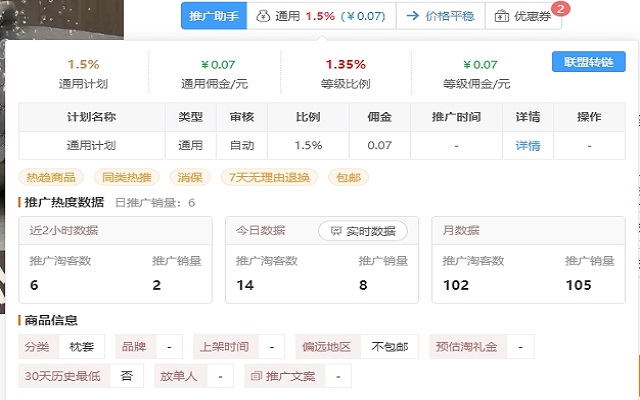Click the 推广助手 tab
Screen dimensions: 640x400
214,16
